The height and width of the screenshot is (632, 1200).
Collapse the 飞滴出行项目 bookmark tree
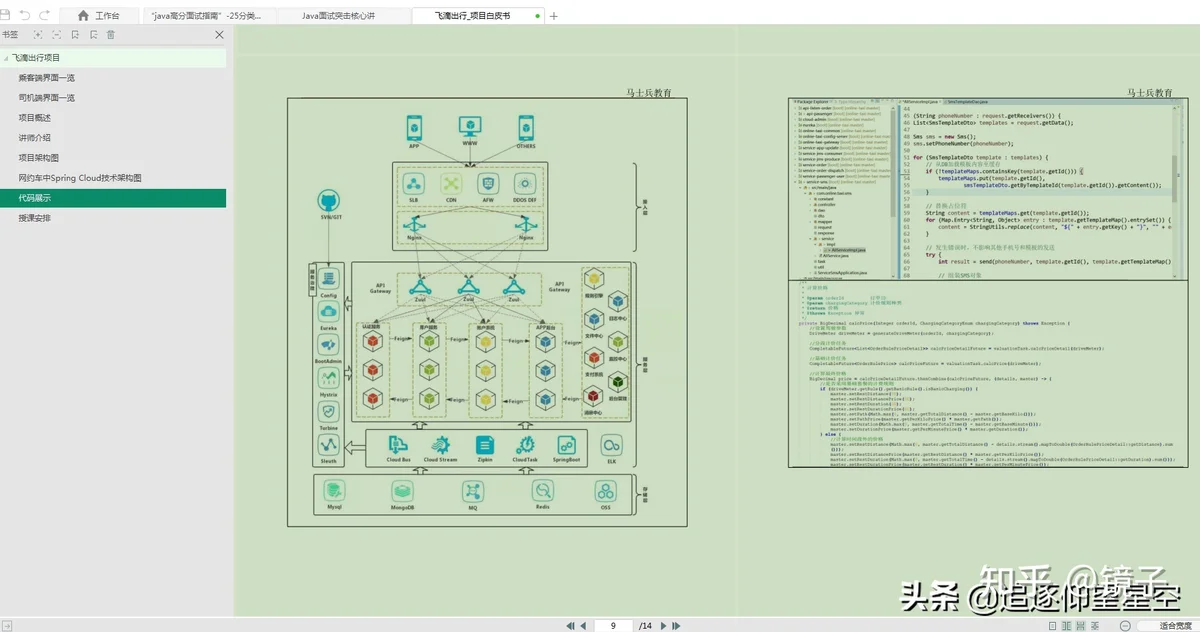(x=6, y=58)
